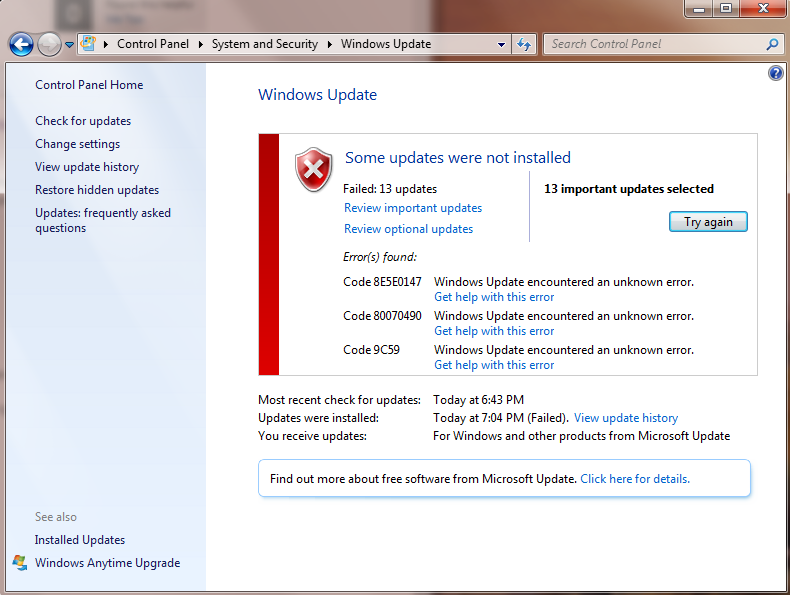The height and width of the screenshot is (595, 790).
Task: Select the 'Failed: 13 updates' text
Action: pyautogui.click(x=390, y=189)
